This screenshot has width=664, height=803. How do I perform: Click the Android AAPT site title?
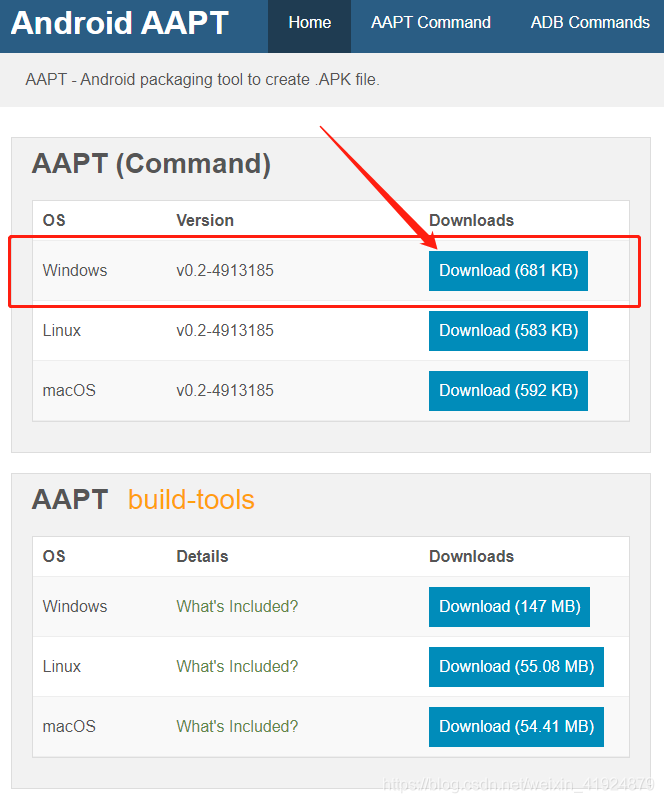pos(119,23)
